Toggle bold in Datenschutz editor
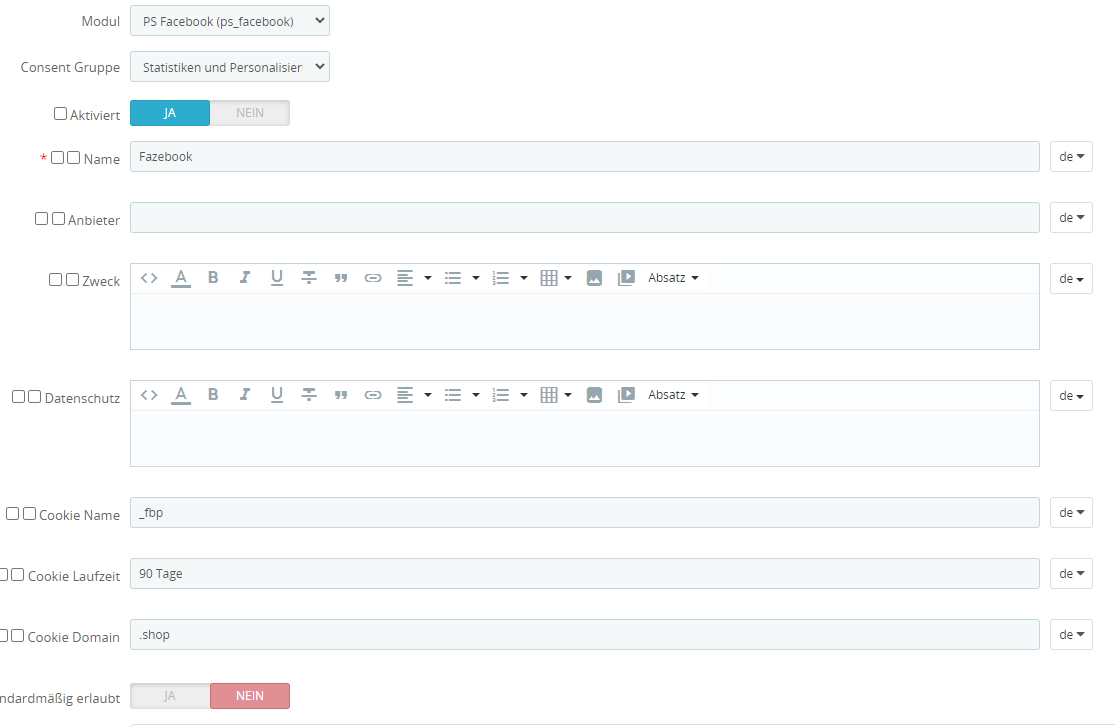 (x=213, y=395)
